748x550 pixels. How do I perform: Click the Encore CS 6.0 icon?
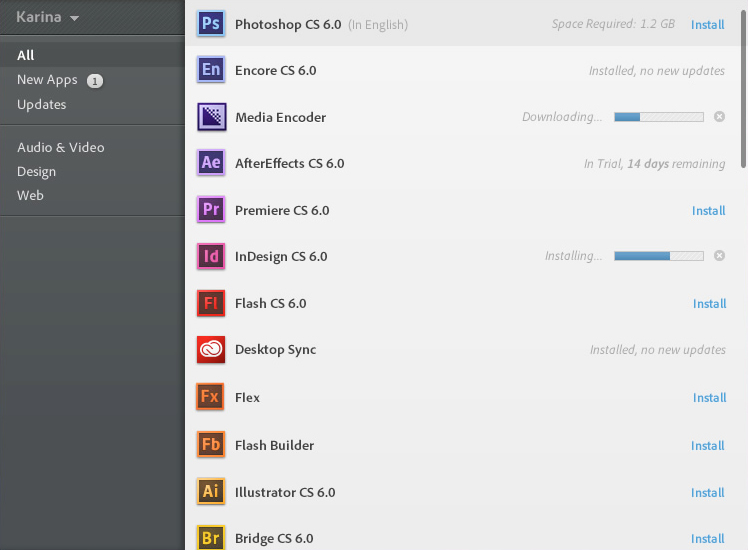pyautogui.click(x=211, y=70)
